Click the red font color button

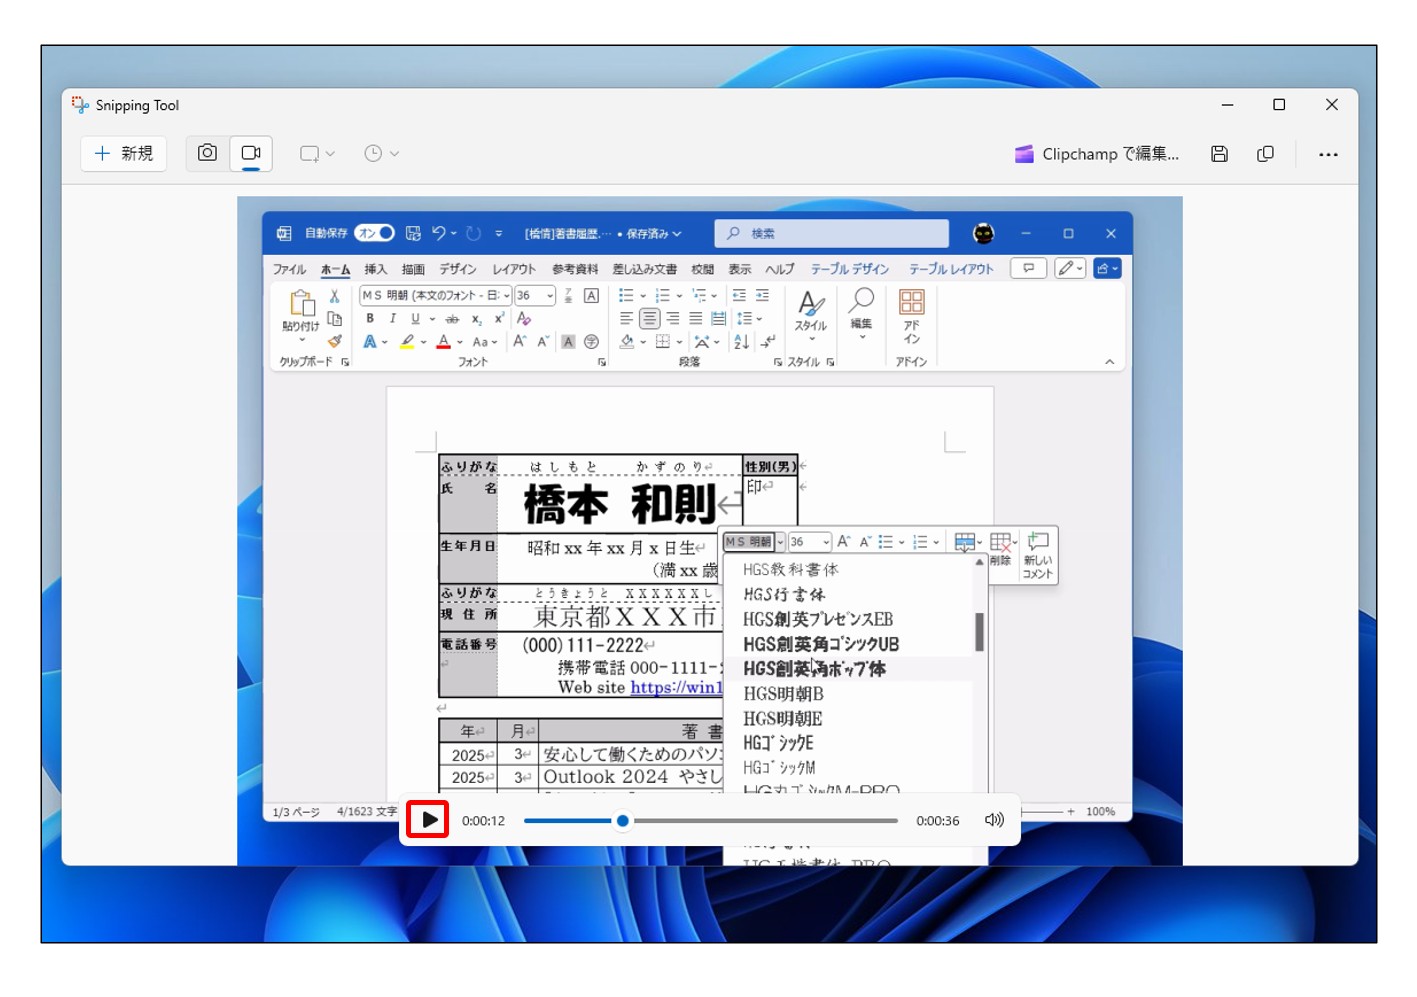coord(443,342)
